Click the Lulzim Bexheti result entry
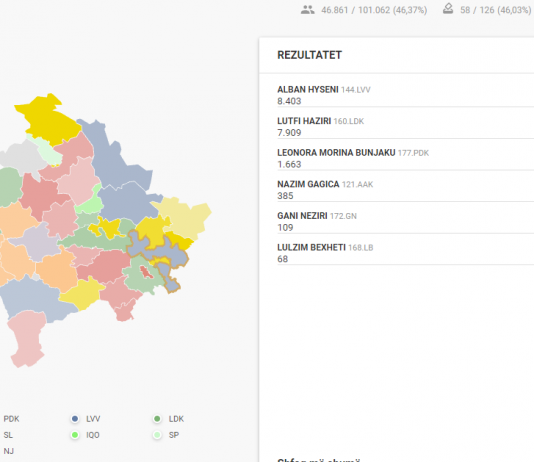 pos(405,253)
